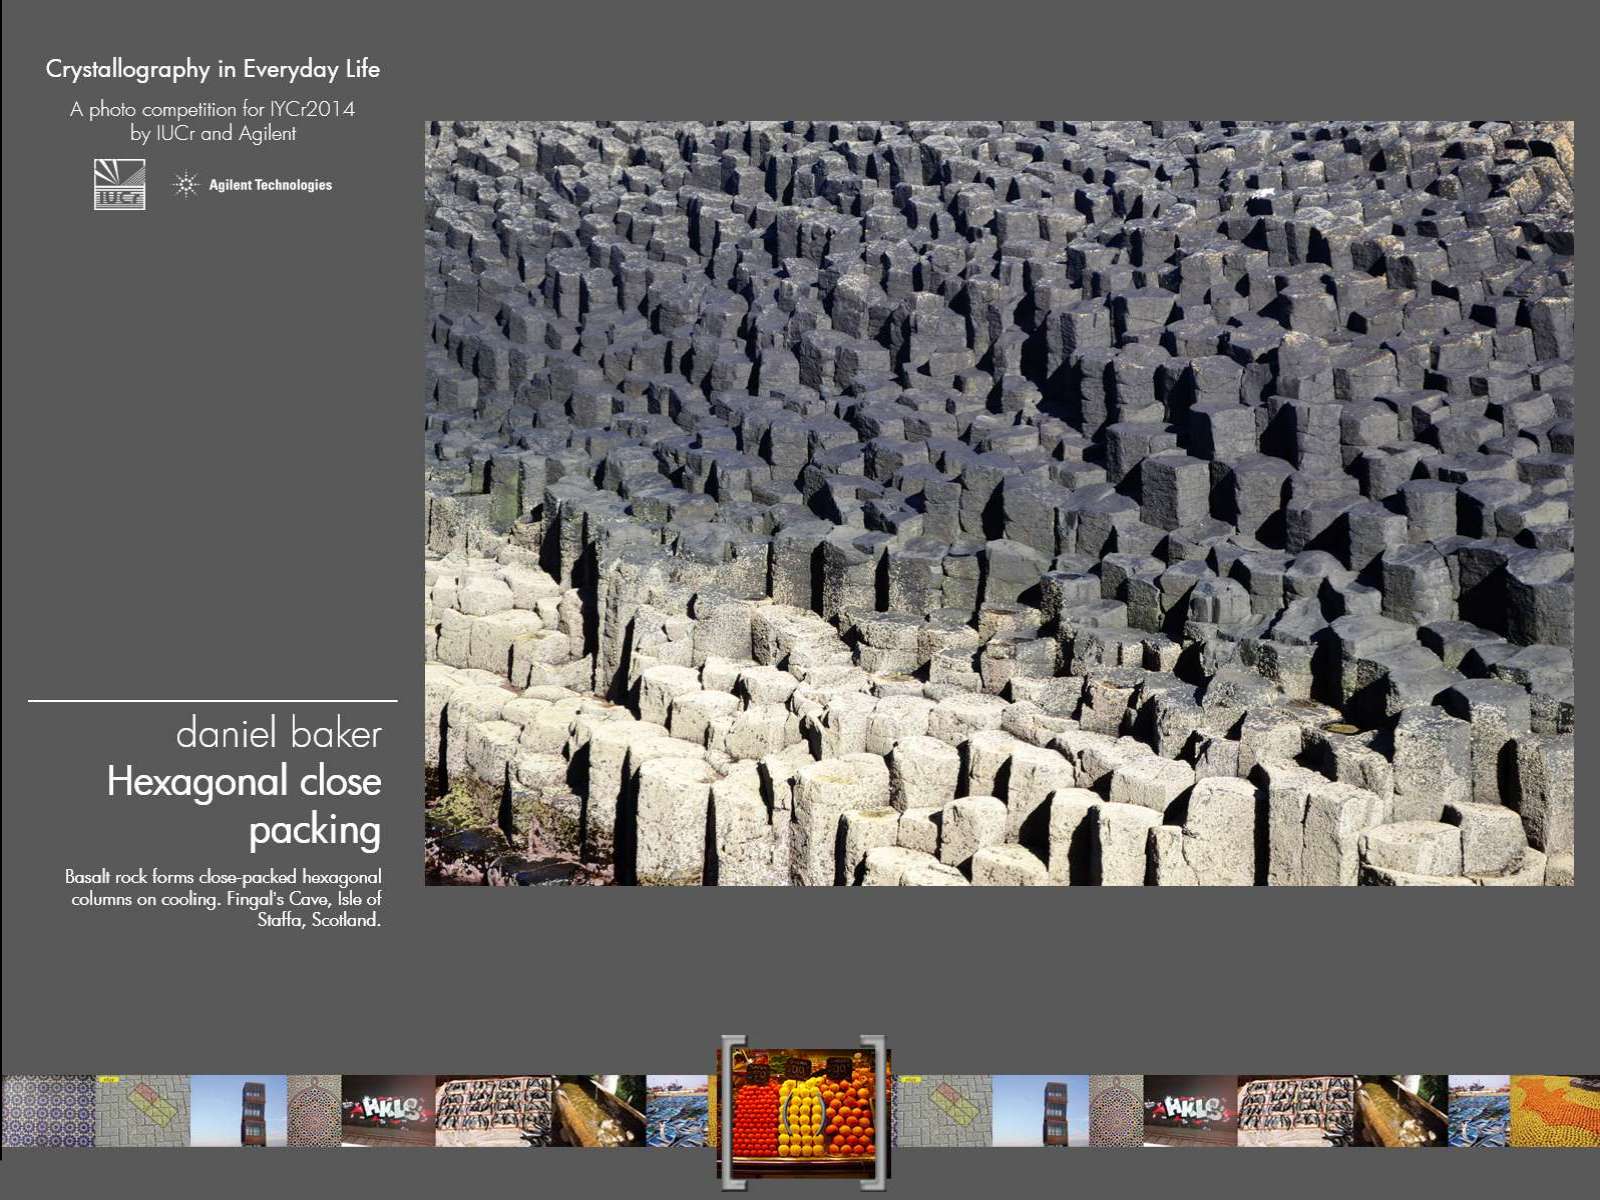Open the paving stone thumbnail left of fruit stand

142,1111
